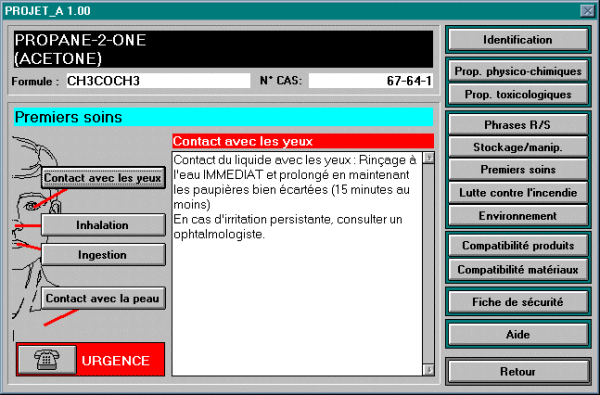
Task: Open Compatibilité matériaux page
Action: click(518, 270)
